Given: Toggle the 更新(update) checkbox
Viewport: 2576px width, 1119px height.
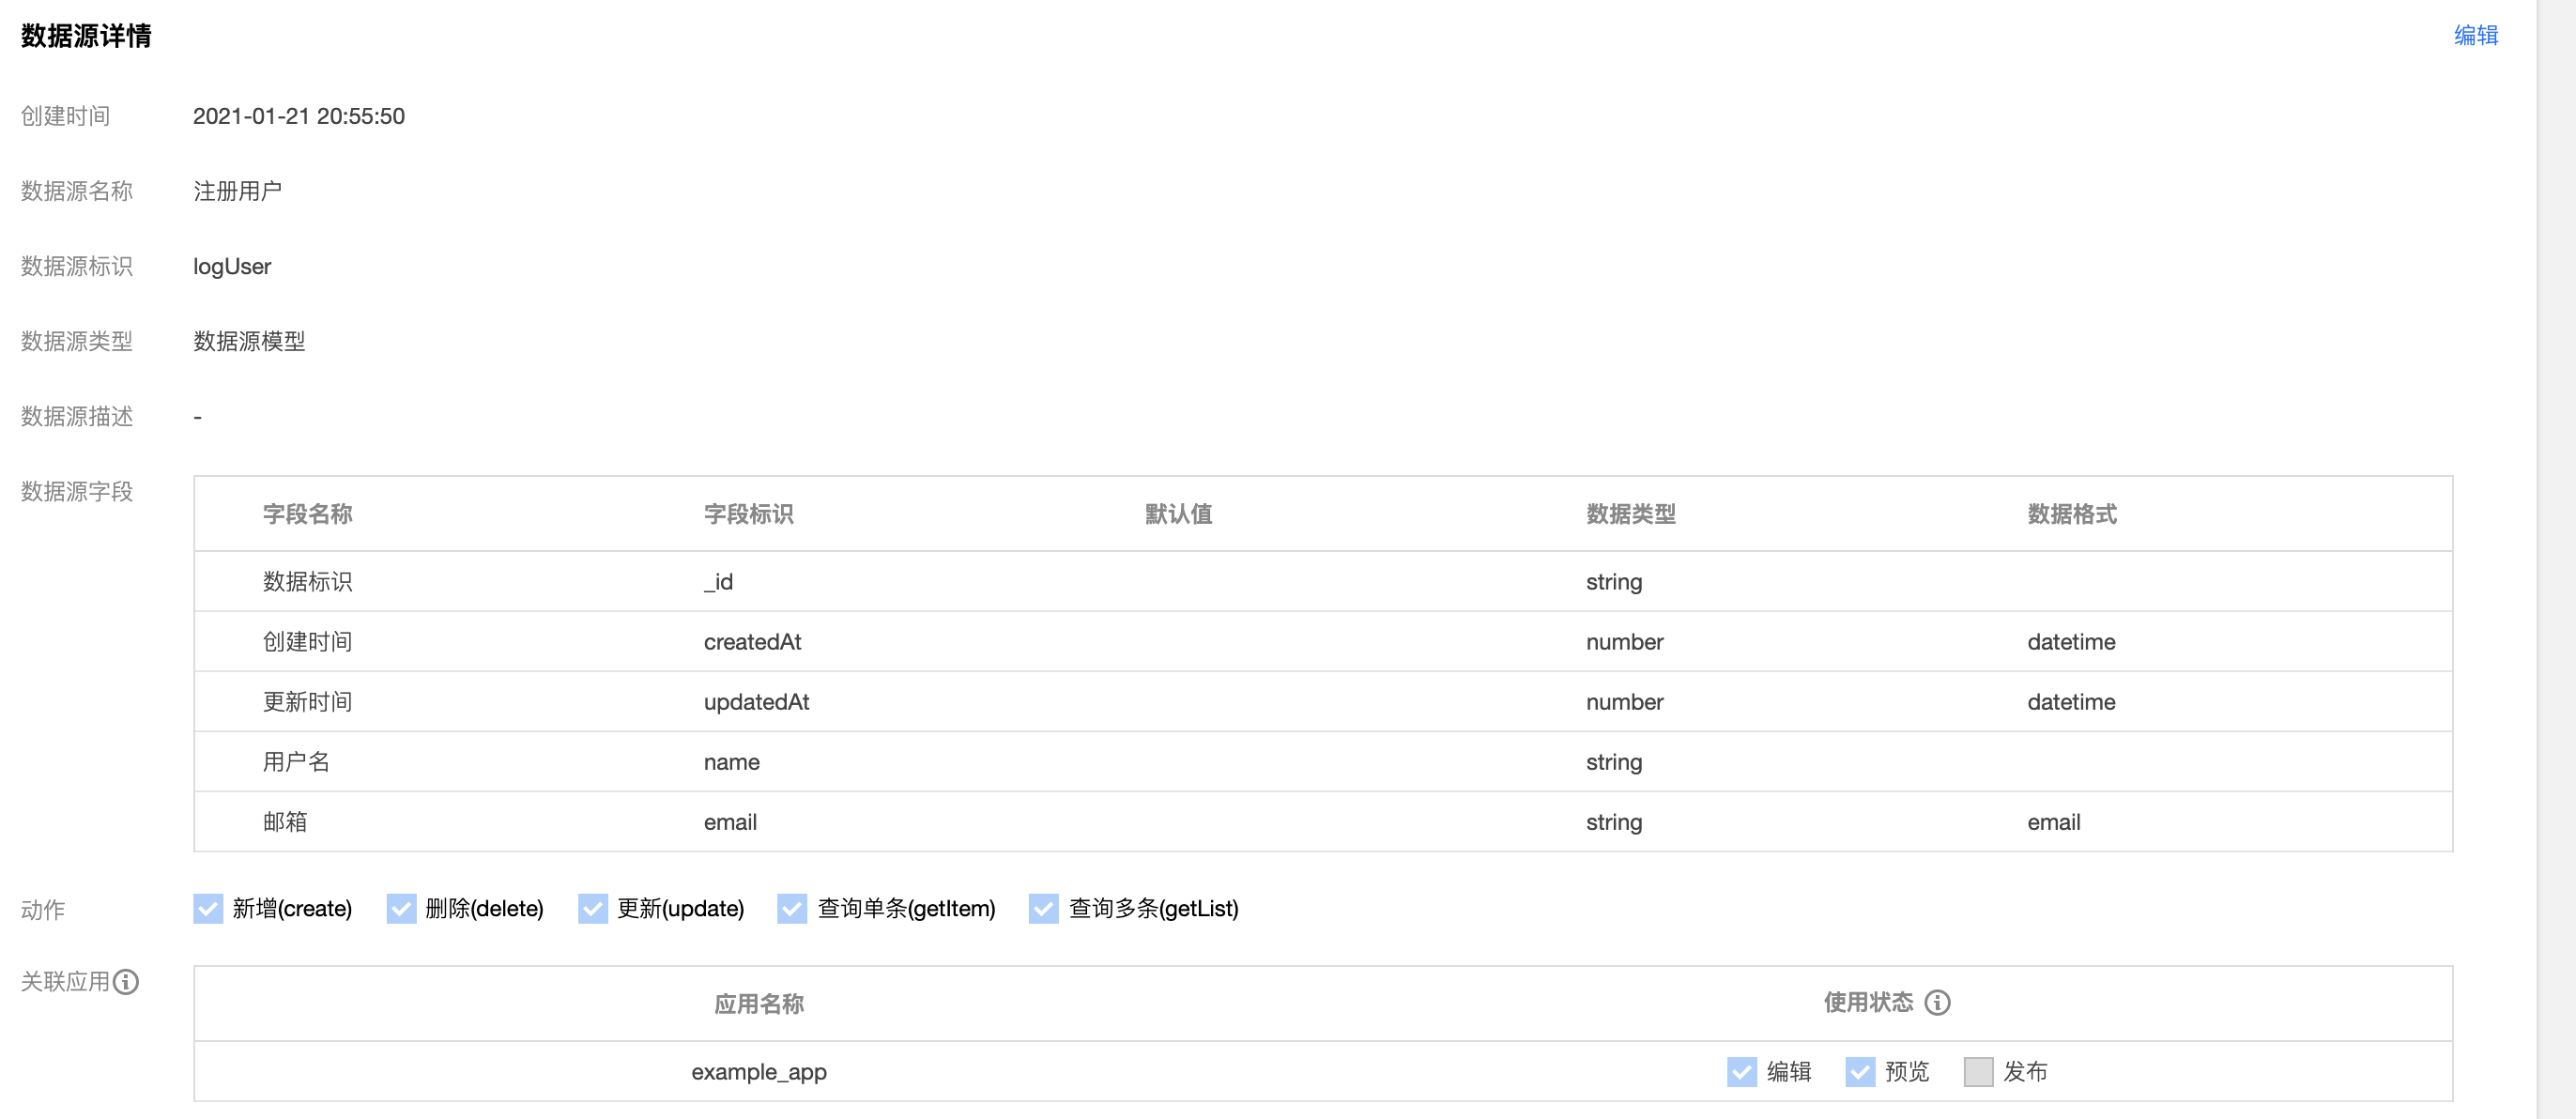Looking at the screenshot, I should pyautogui.click(x=593, y=908).
